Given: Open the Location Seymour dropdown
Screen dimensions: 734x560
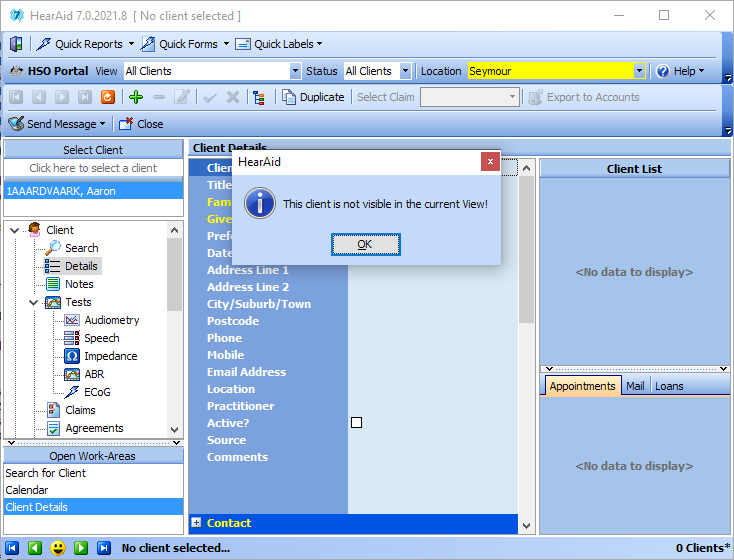Looking at the screenshot, I should point(639,71).
